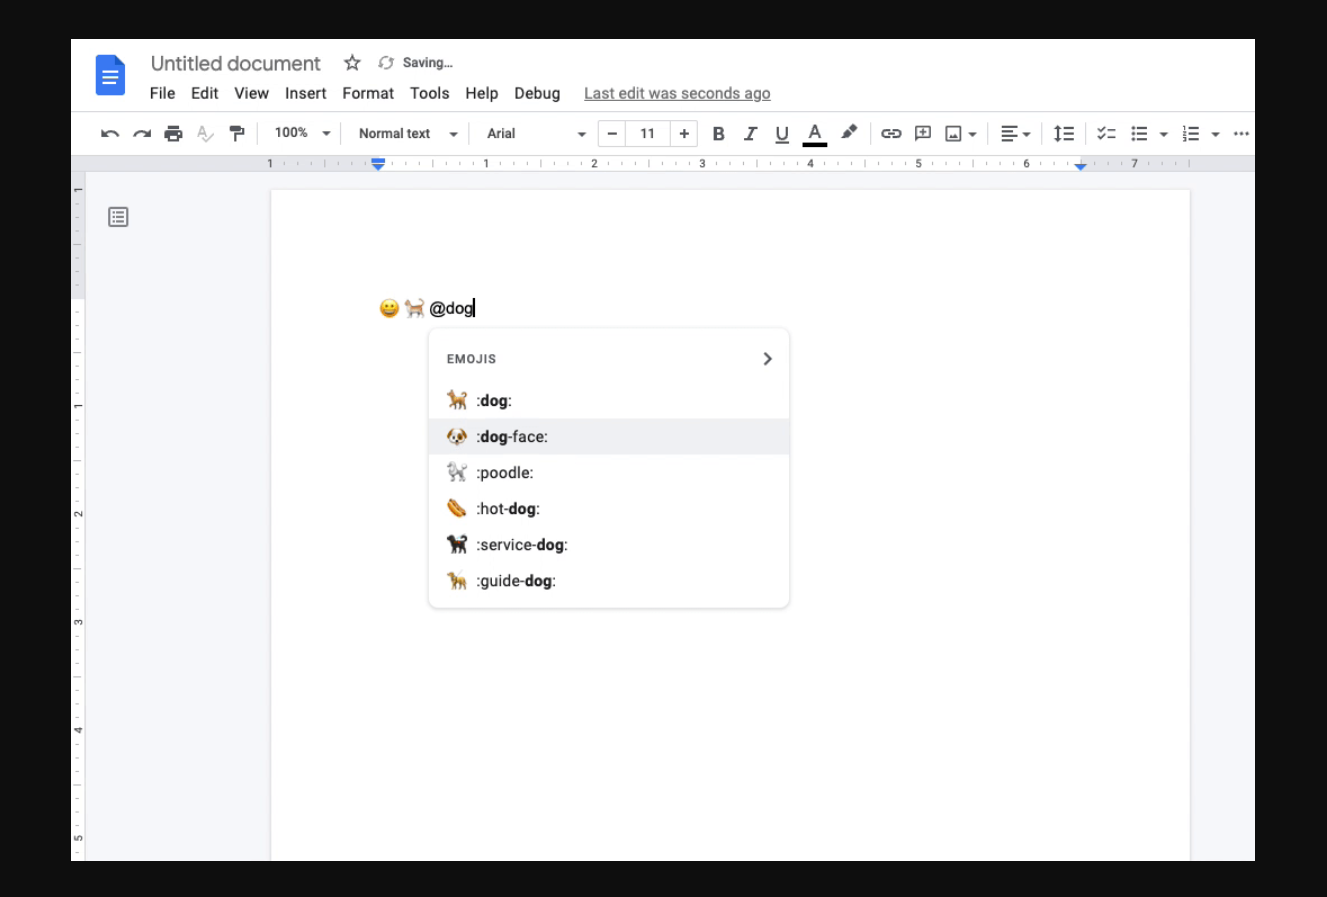Screen dimensions: 1327x897
Task: Undo the last action
Action: click(110, 134)
